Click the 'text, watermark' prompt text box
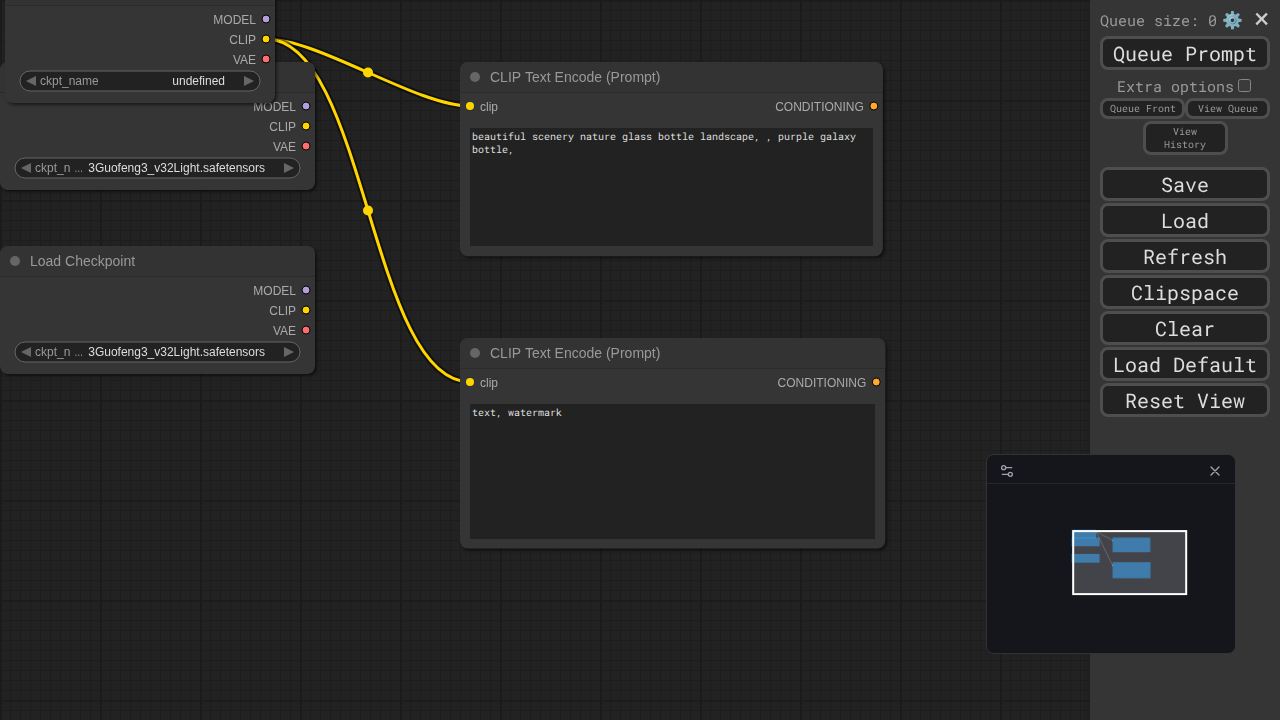This screenshot has width=1280, height=720. coord(672,471)
